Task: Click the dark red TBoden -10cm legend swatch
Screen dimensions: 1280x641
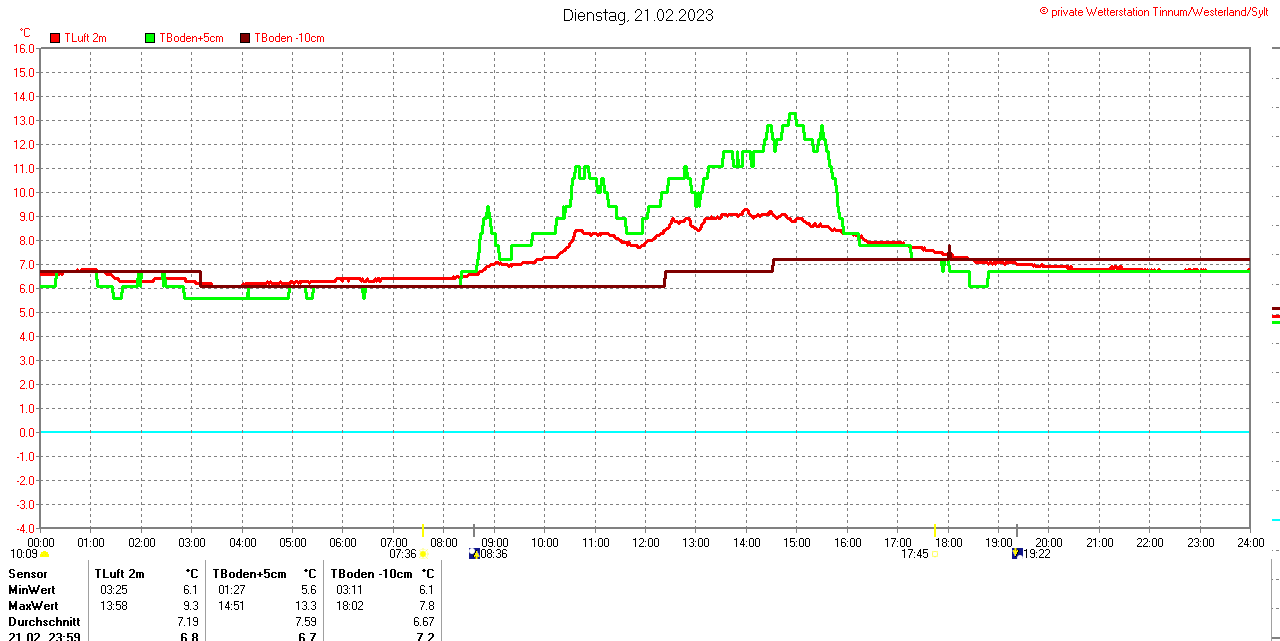Action: point(246,38)
